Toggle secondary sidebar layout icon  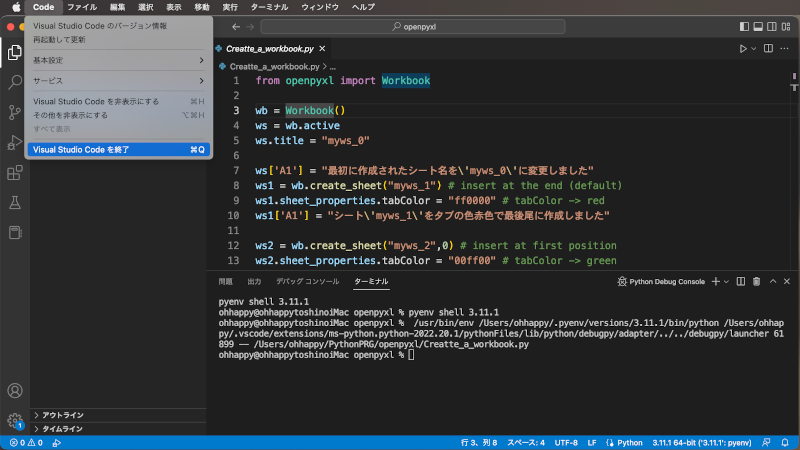(x=772, y=27)
